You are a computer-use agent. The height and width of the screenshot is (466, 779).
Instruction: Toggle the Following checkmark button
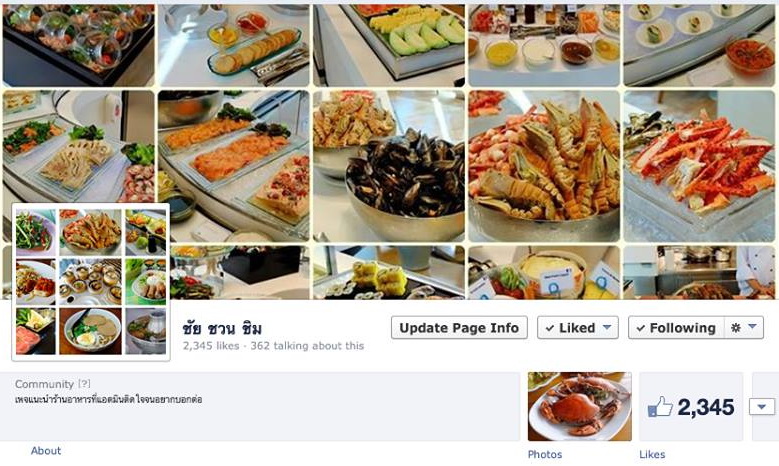click(676, 328)
